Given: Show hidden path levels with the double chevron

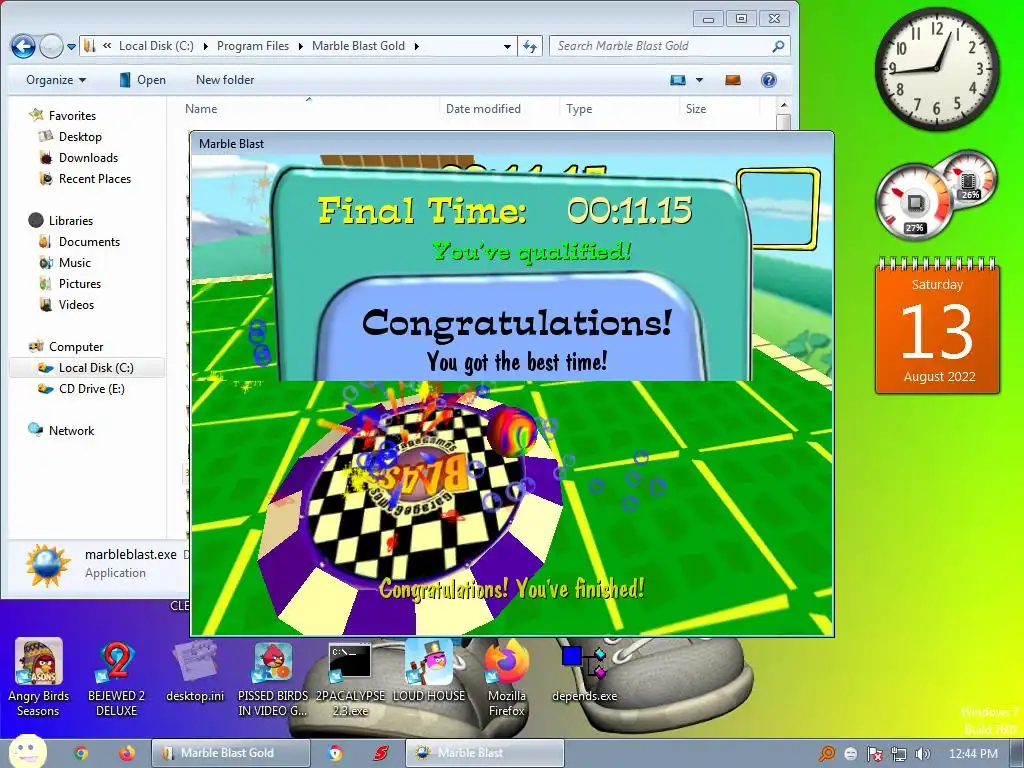Looking at the screenshot, I should [x=106, y=46].
